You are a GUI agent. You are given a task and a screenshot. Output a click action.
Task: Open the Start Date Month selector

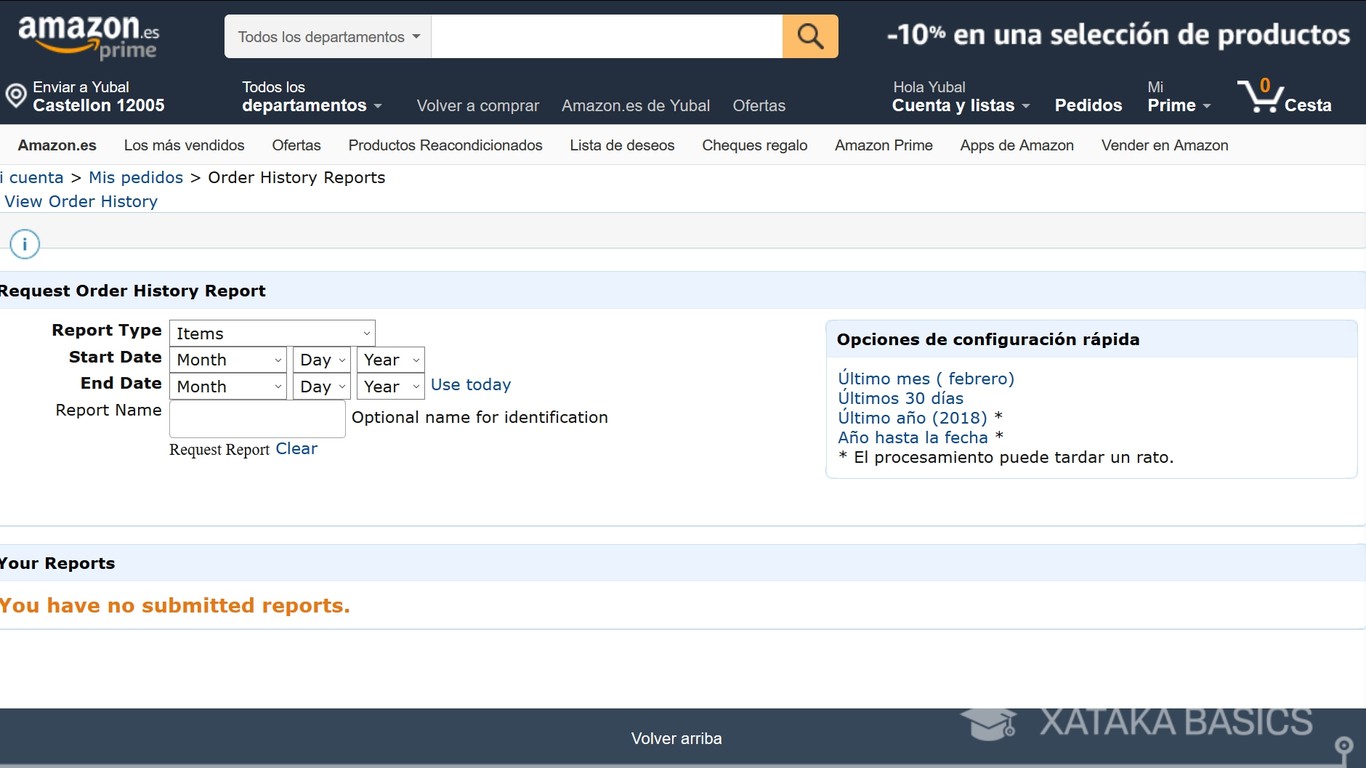[x=228, y=359]
